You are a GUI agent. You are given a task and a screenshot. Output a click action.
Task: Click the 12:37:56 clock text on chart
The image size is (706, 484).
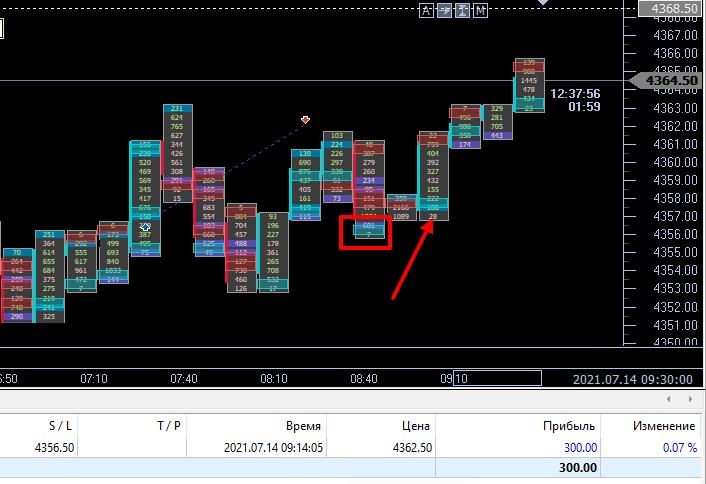[575, 94]
